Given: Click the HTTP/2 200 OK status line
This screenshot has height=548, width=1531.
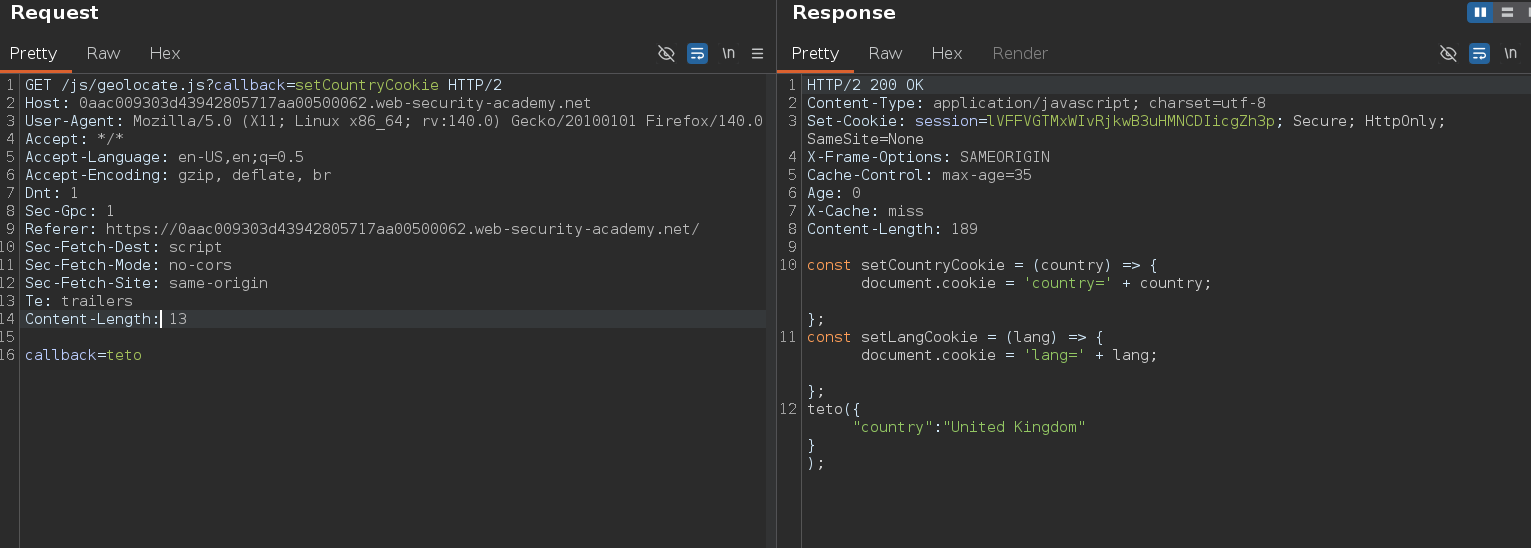Looking at the screenshot, I should [865, 85].
